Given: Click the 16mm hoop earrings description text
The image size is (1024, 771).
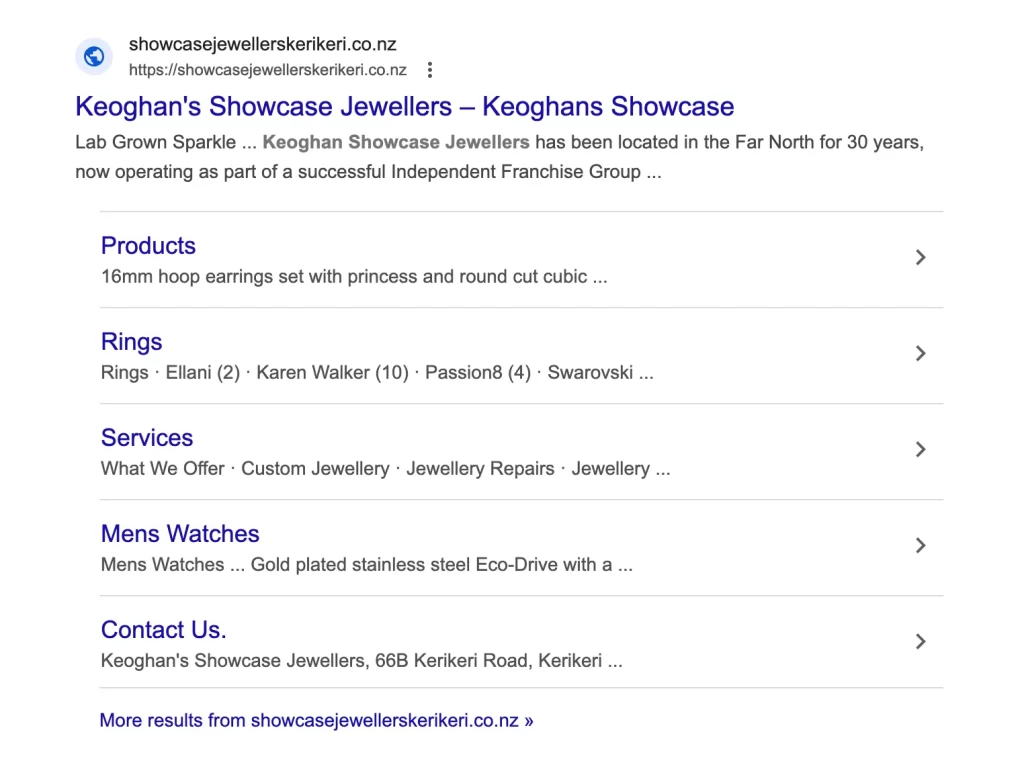Looking at the screenshot, I should pos(354,276).
